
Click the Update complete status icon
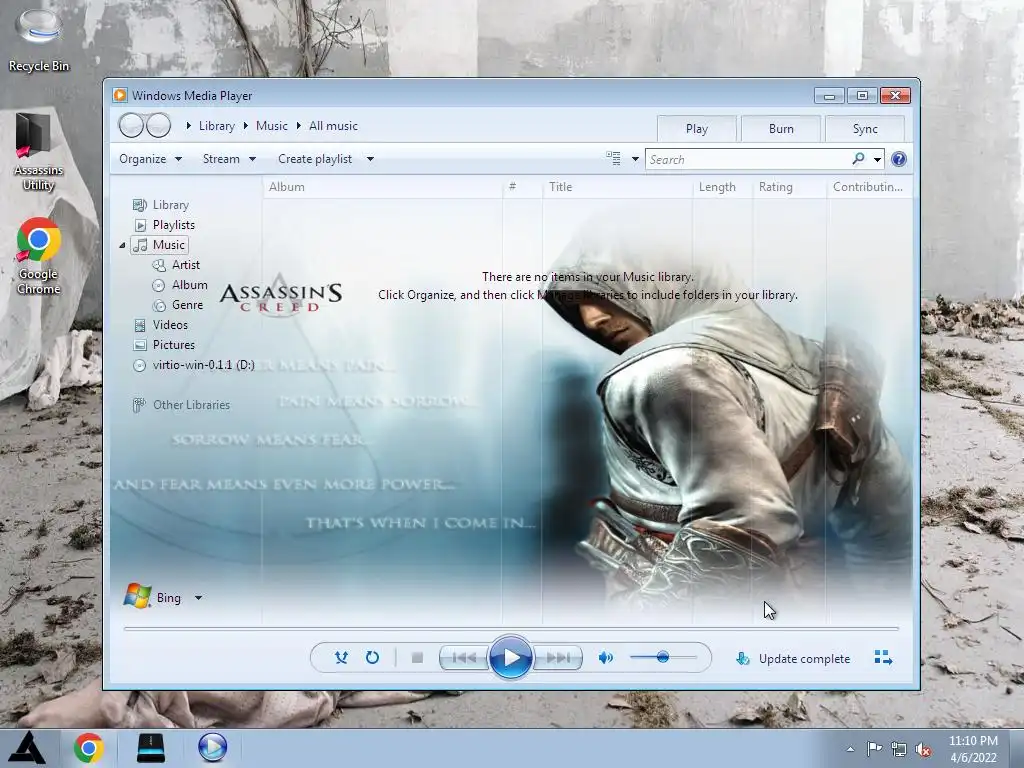(x=743, y=658)
